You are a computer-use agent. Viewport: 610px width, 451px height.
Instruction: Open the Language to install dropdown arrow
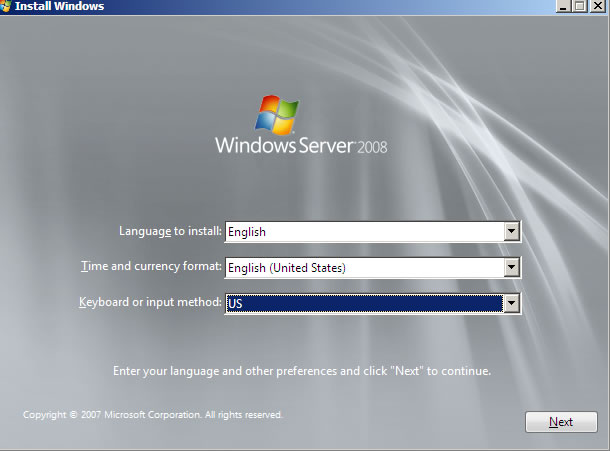pyautogui.click(x=511, y=232)
